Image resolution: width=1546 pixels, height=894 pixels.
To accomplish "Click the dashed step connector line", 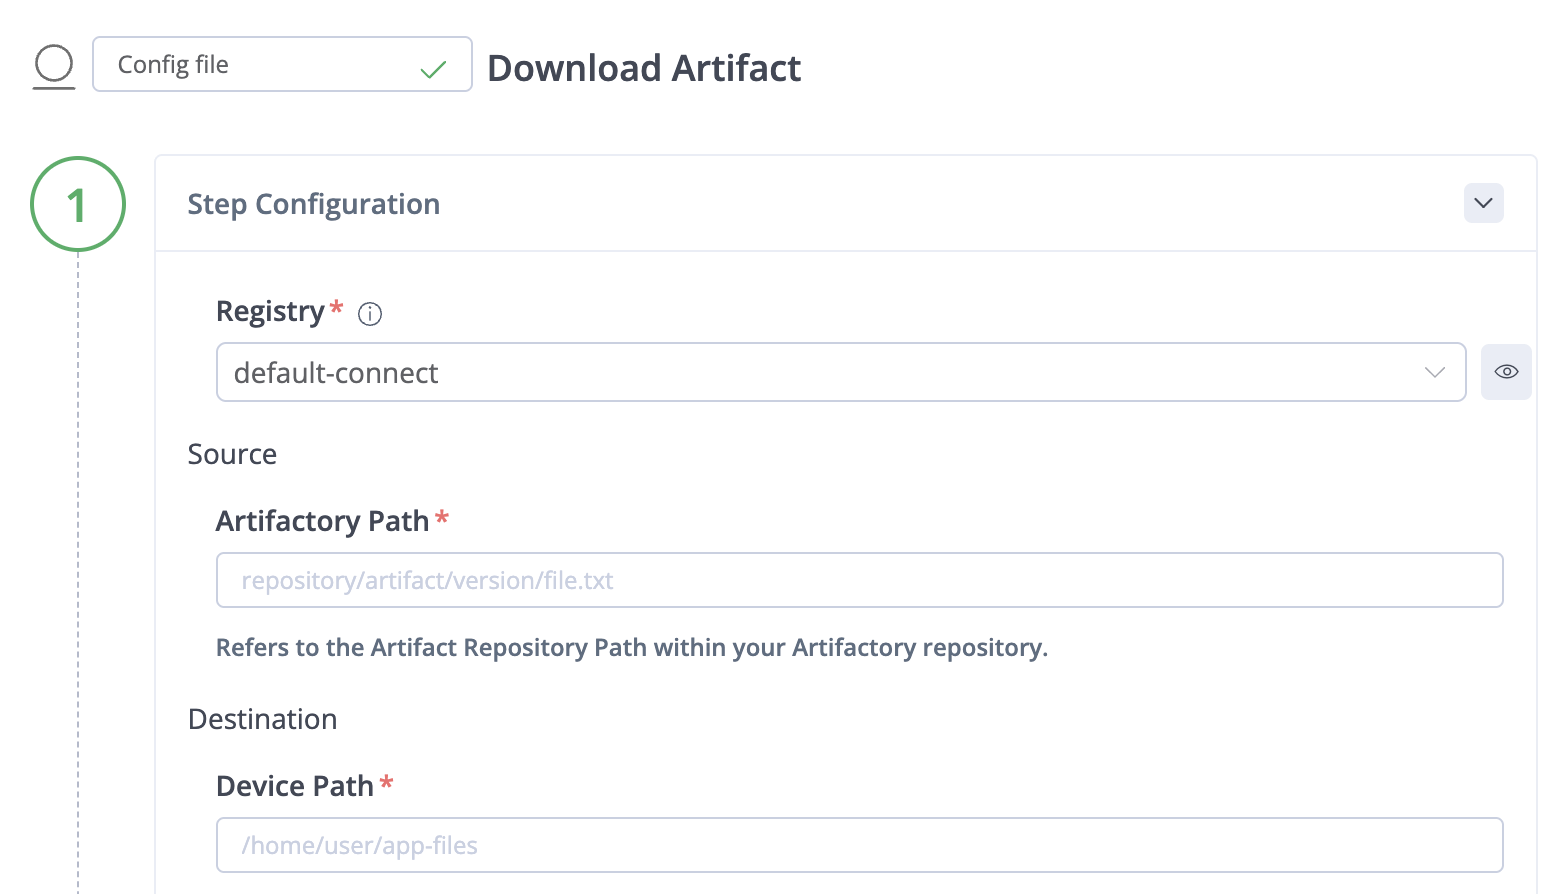I will click(78, 560).
